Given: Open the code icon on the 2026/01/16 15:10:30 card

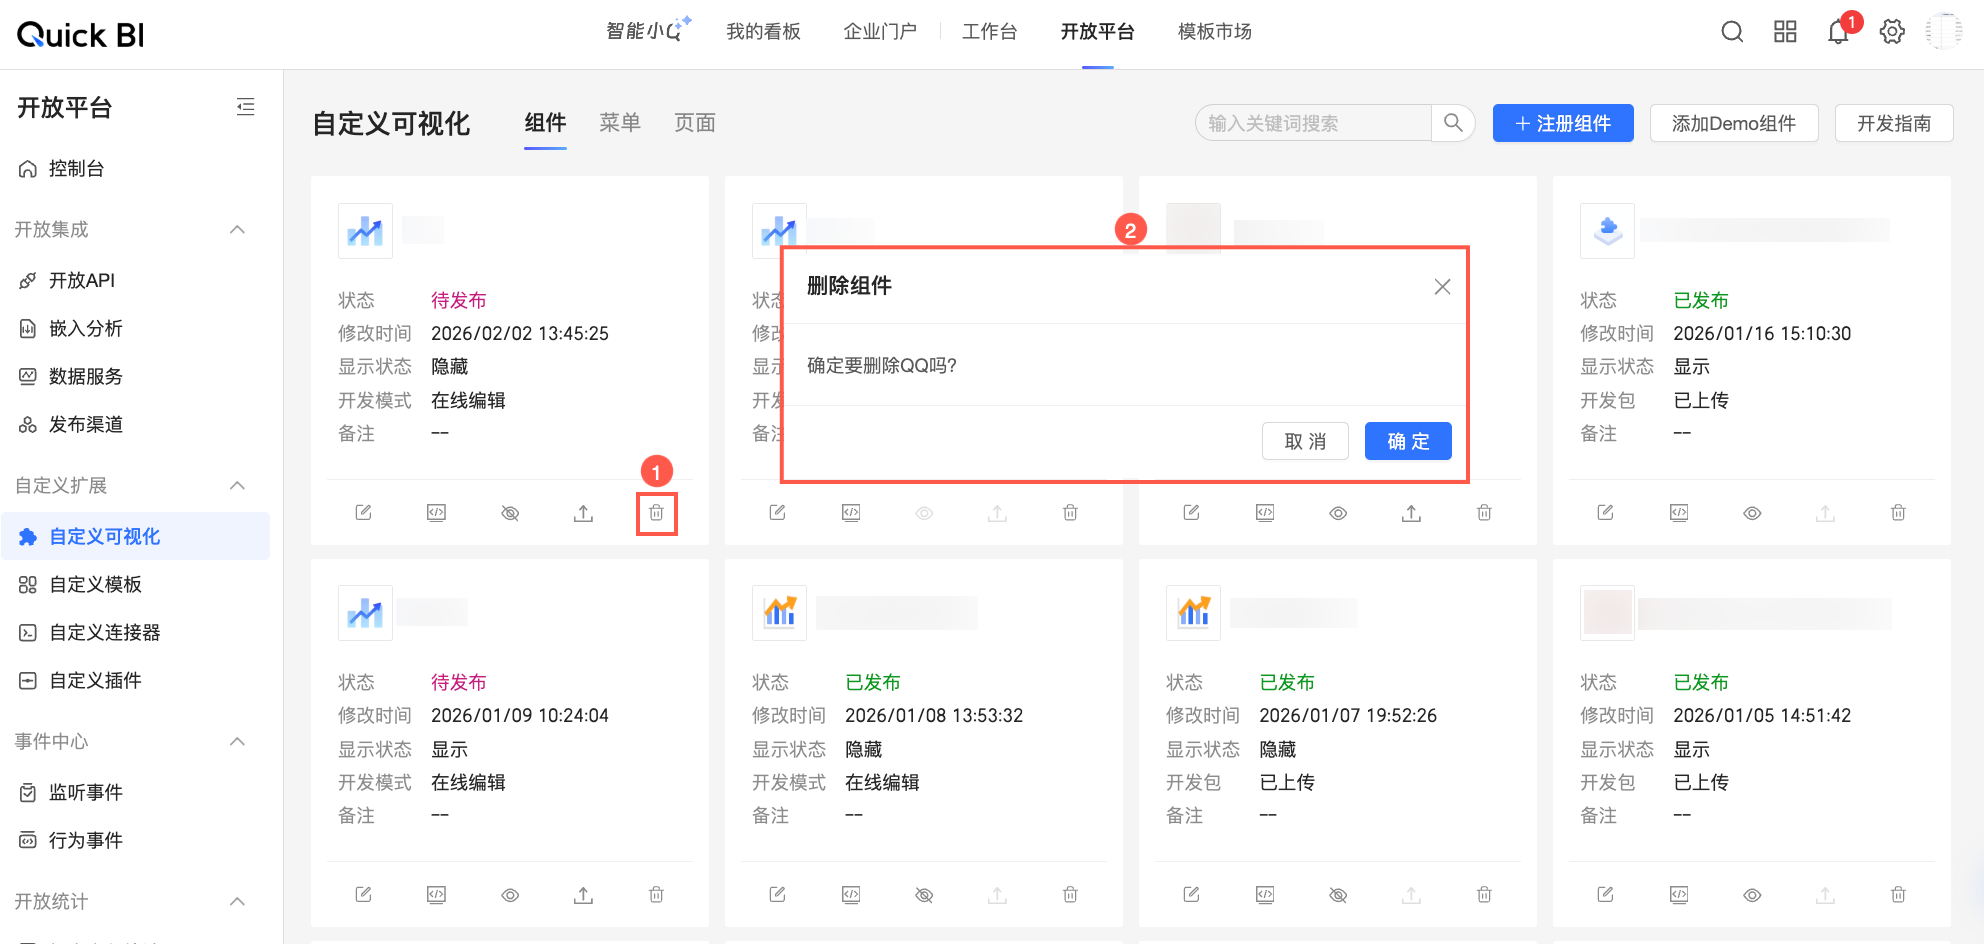Looking at the screenshot, I should pos(1678,513).
